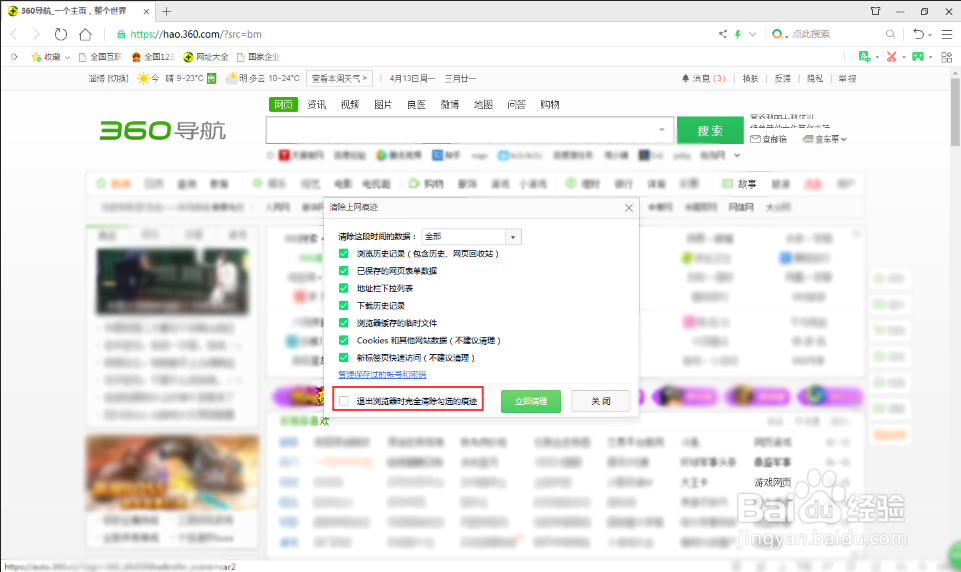This screenshot has width=961, height=572.
Task: Open the 网址大全 bookmark
Action: tap(206, 57)
